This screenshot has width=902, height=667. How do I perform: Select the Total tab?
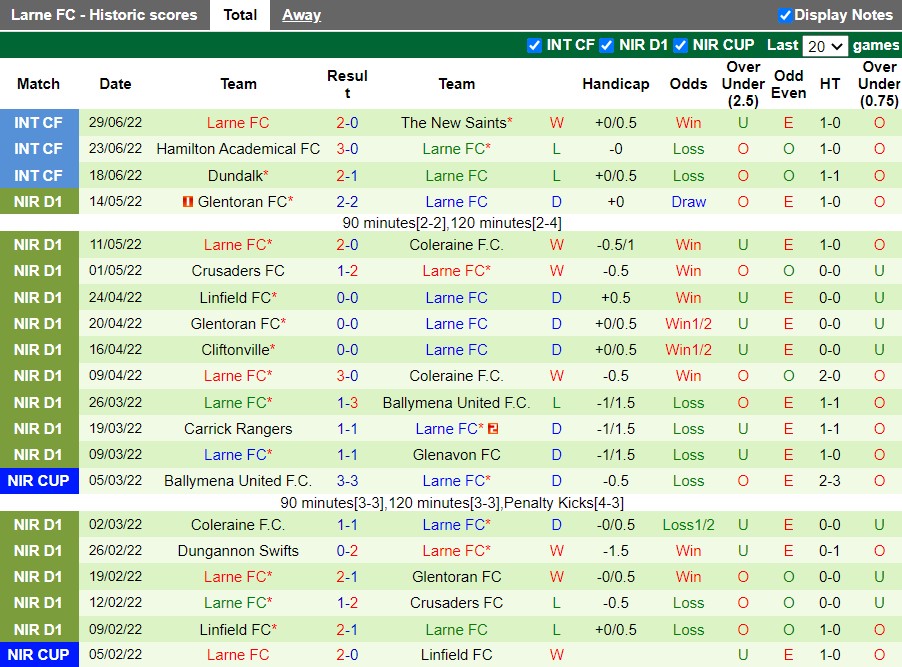pos(239,15)
